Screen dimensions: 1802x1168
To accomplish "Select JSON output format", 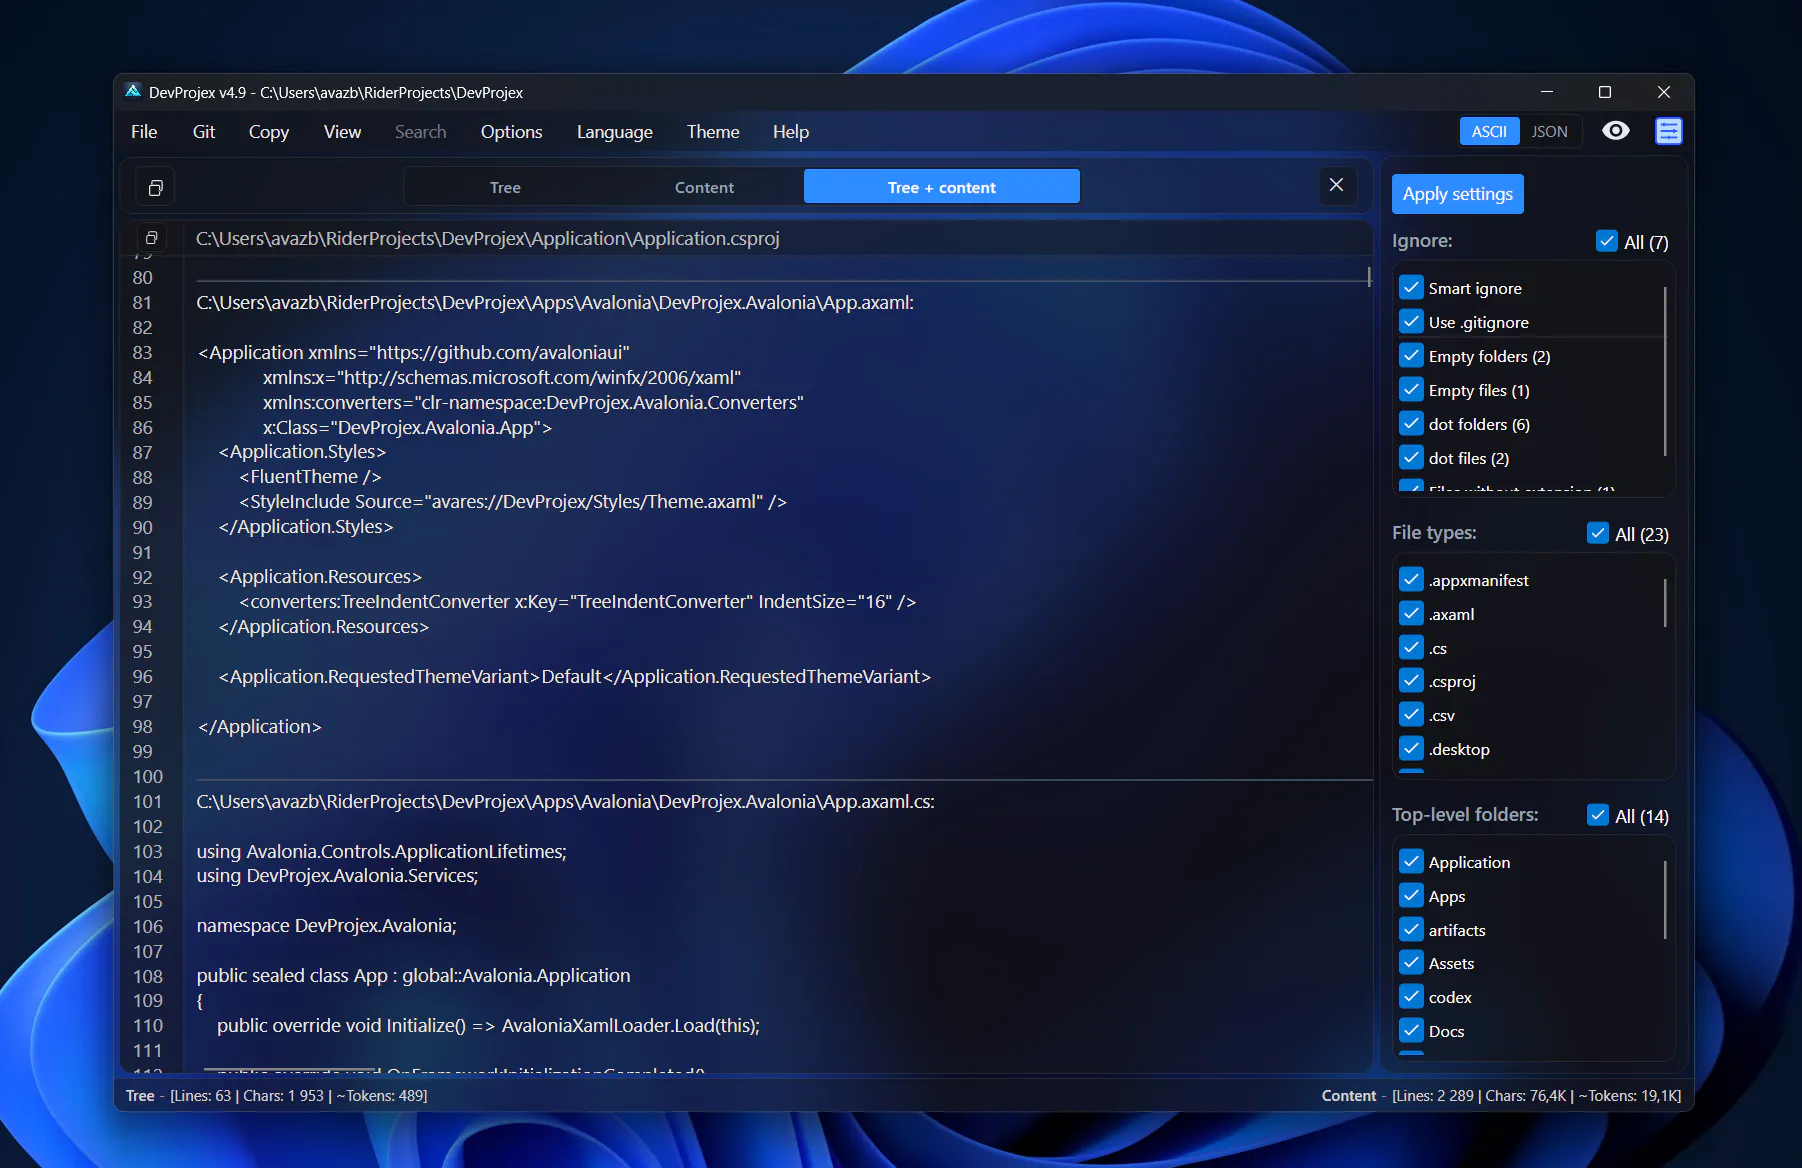I will pyautogui.click(x=1550, y=131).
